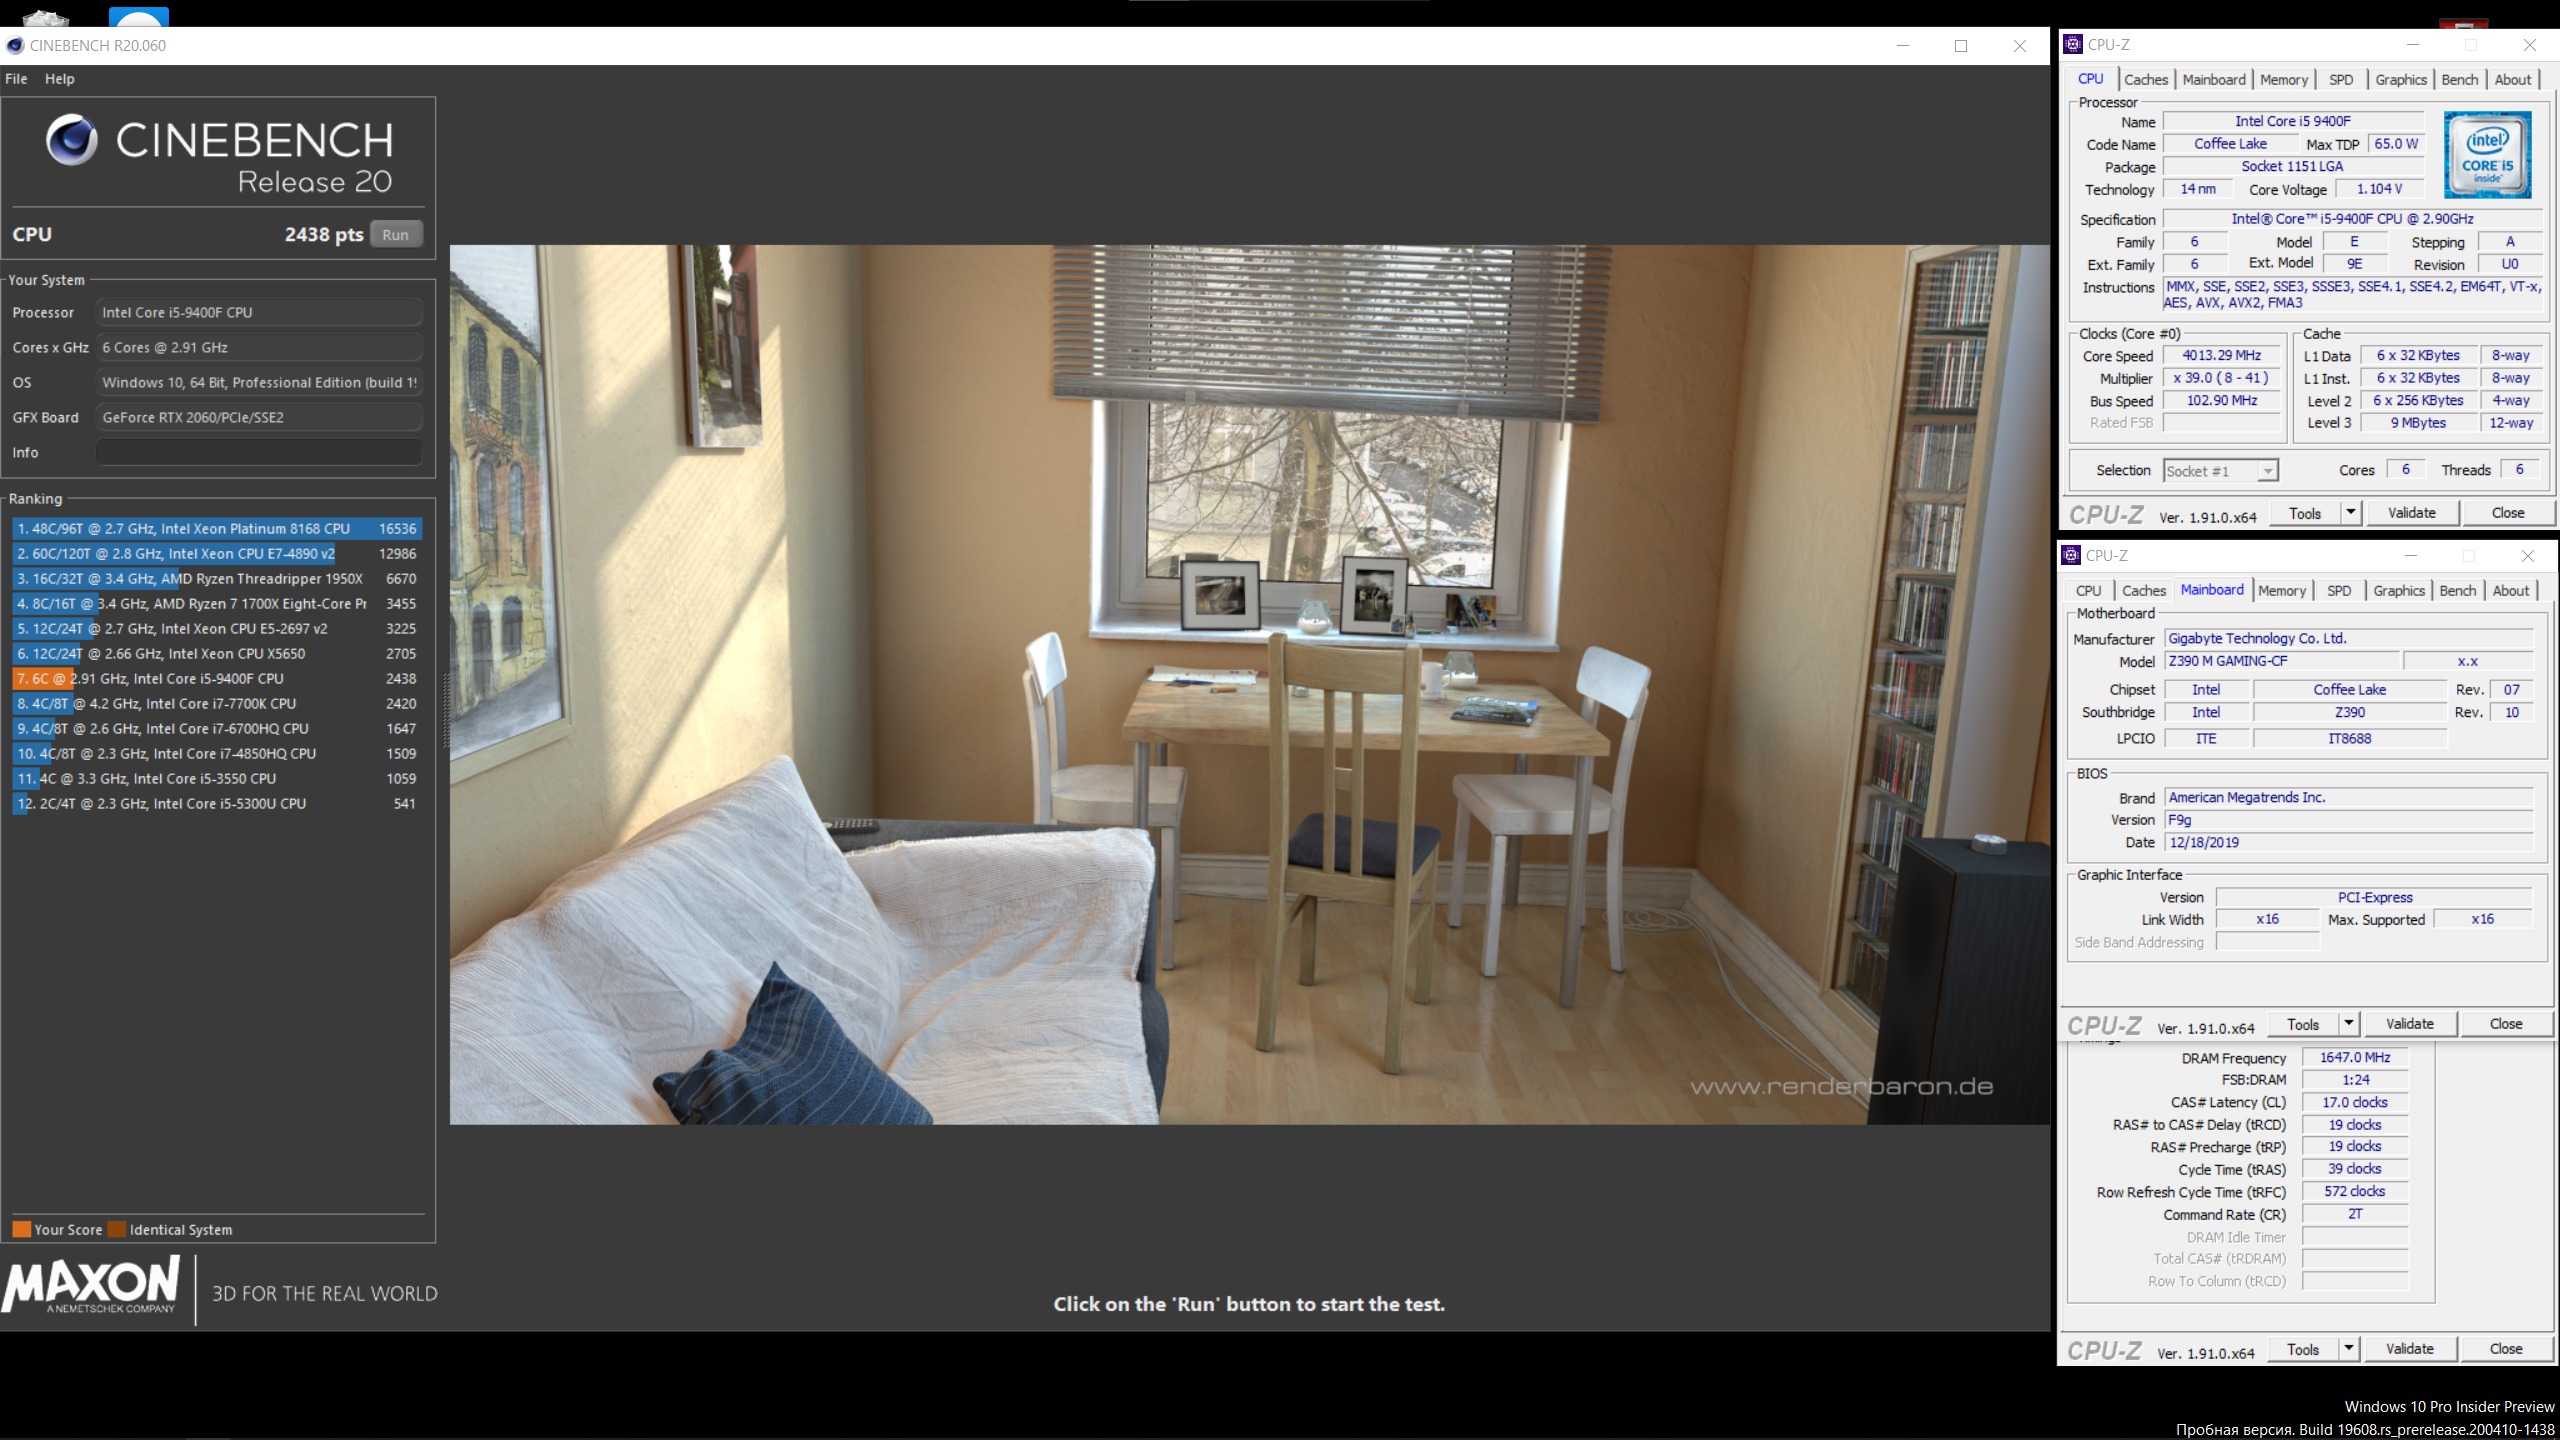The width and height of the screenshot is (2560, 1440).
Task: Open Bench tab in top CPU-Z window
Action: (x=2460, y=79)
